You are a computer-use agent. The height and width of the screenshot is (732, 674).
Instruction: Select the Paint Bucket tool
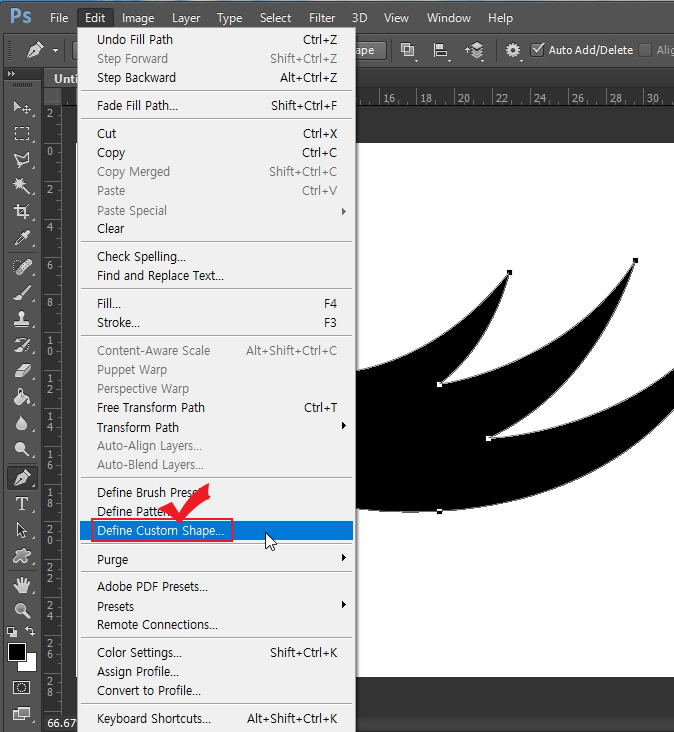pos(21,397)
